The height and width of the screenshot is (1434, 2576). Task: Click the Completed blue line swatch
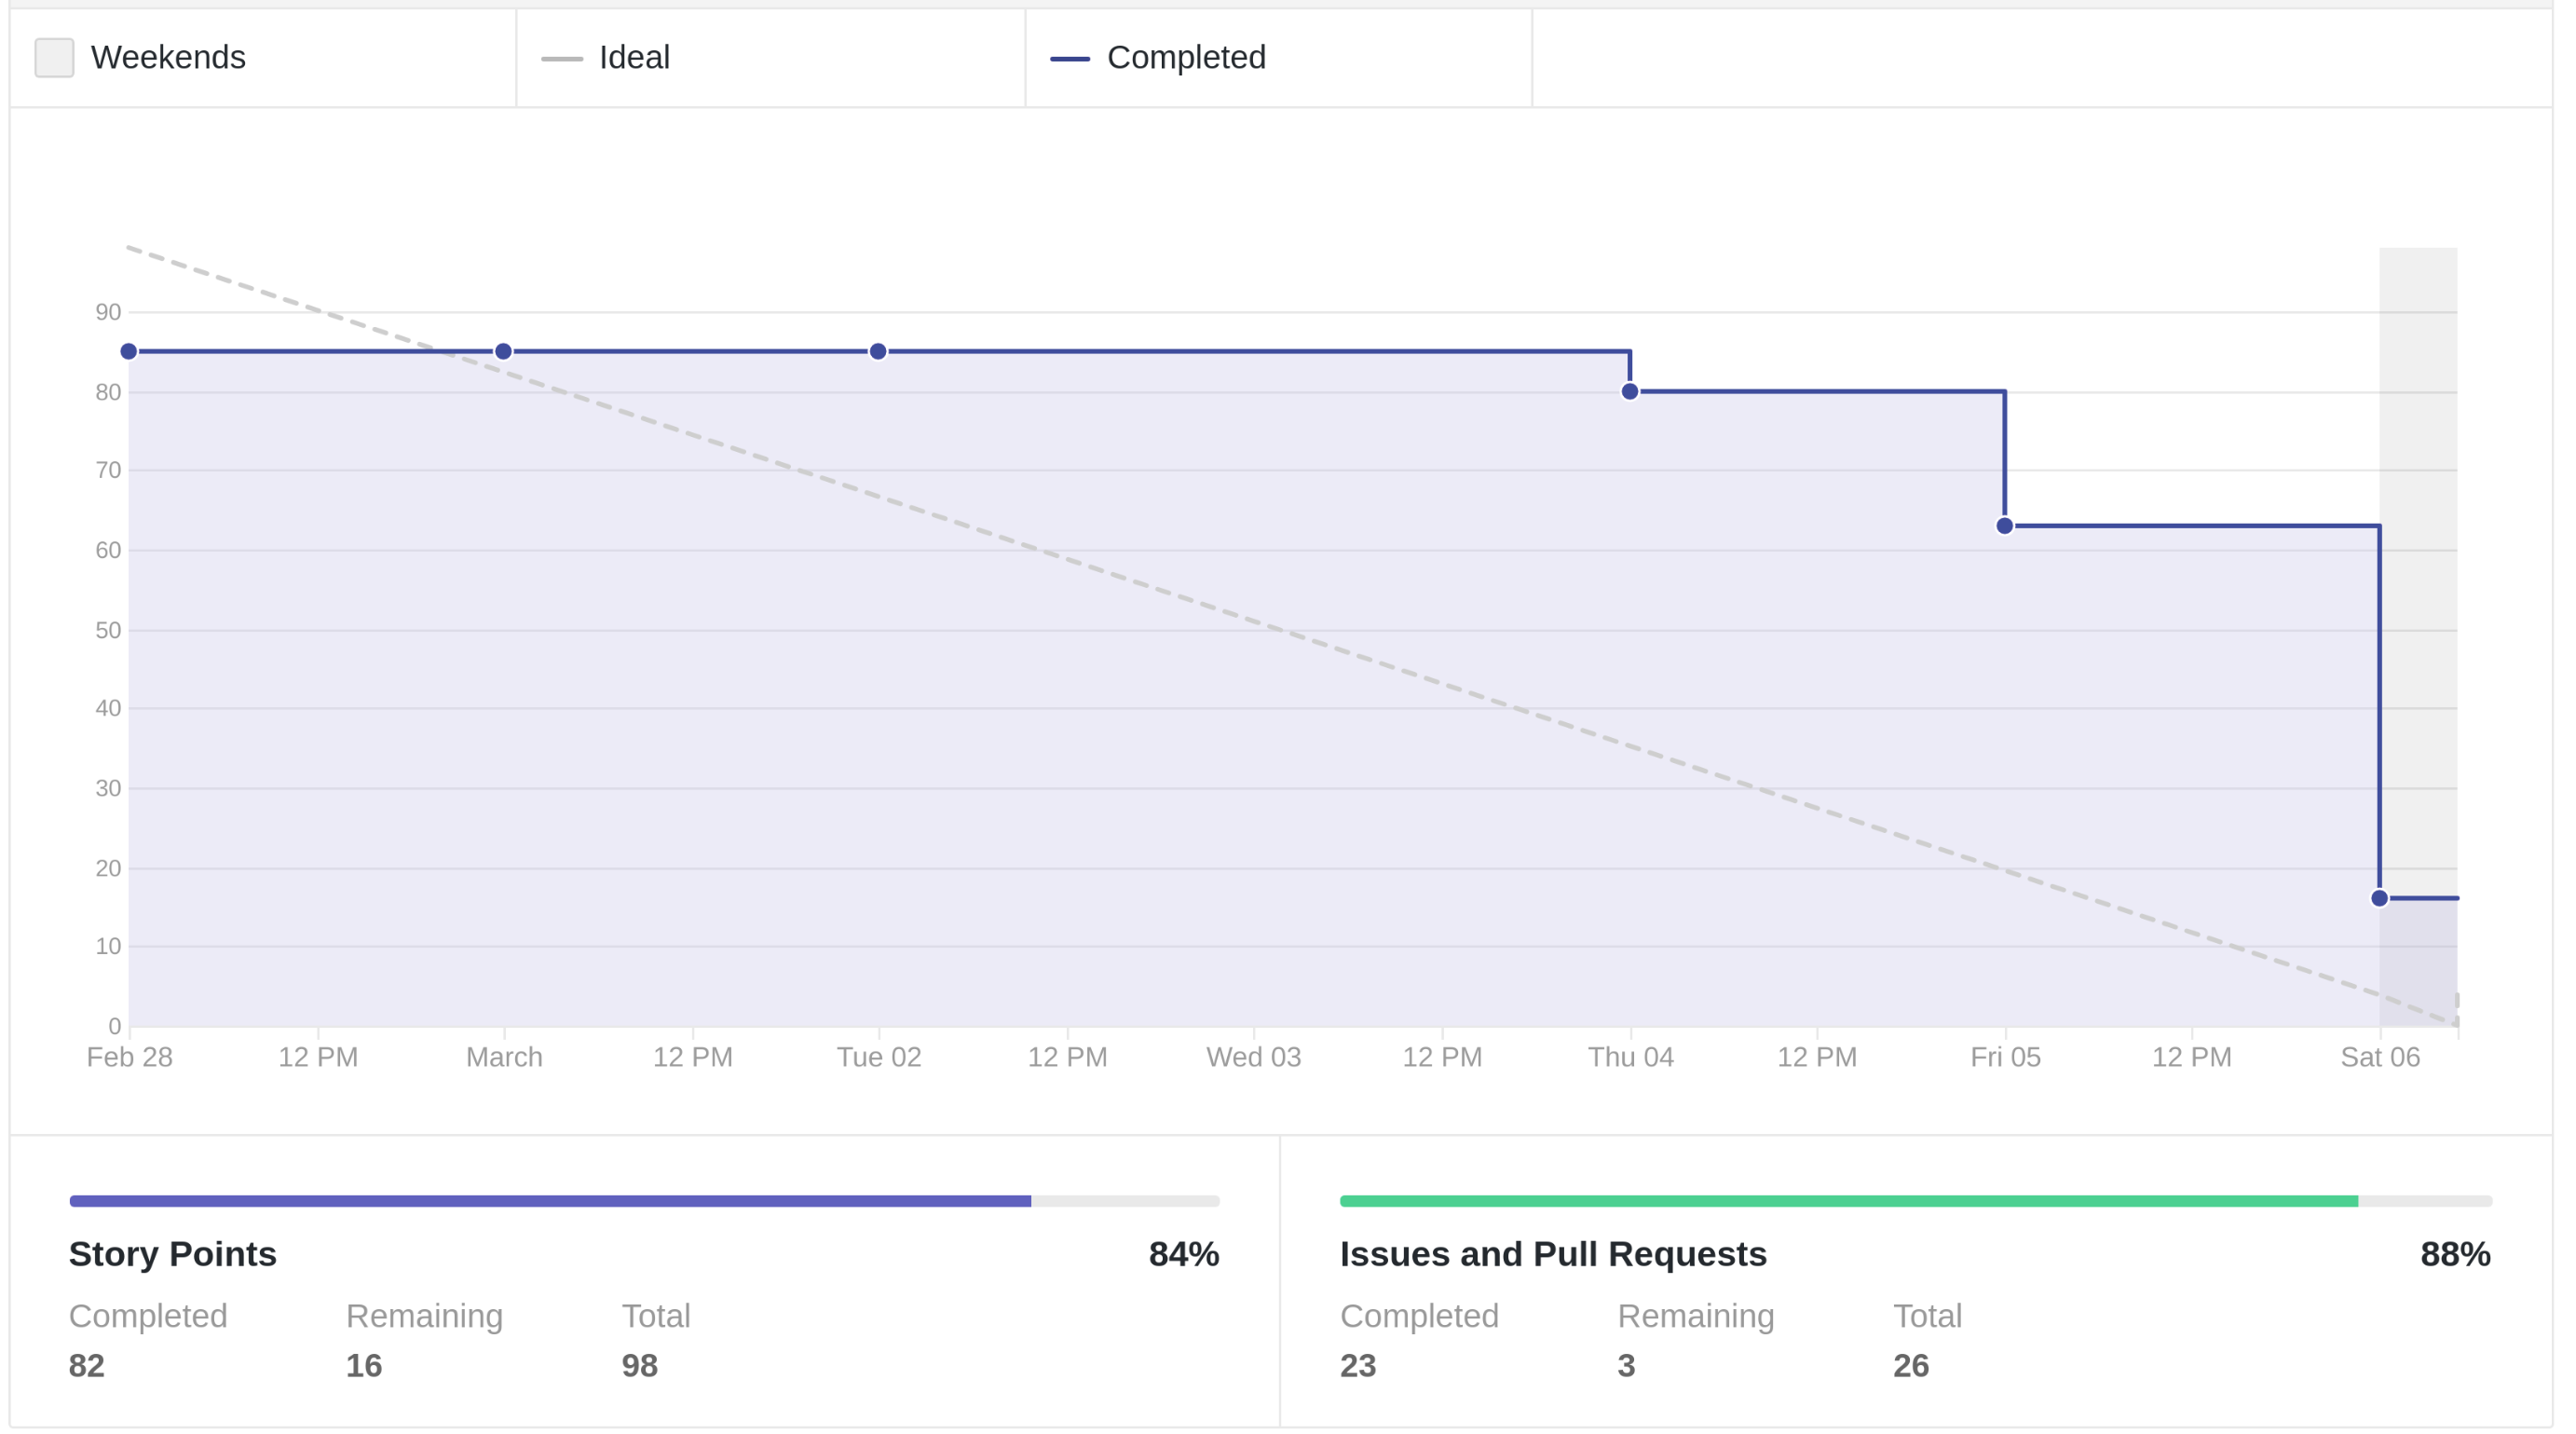(x=1069, y=59)
